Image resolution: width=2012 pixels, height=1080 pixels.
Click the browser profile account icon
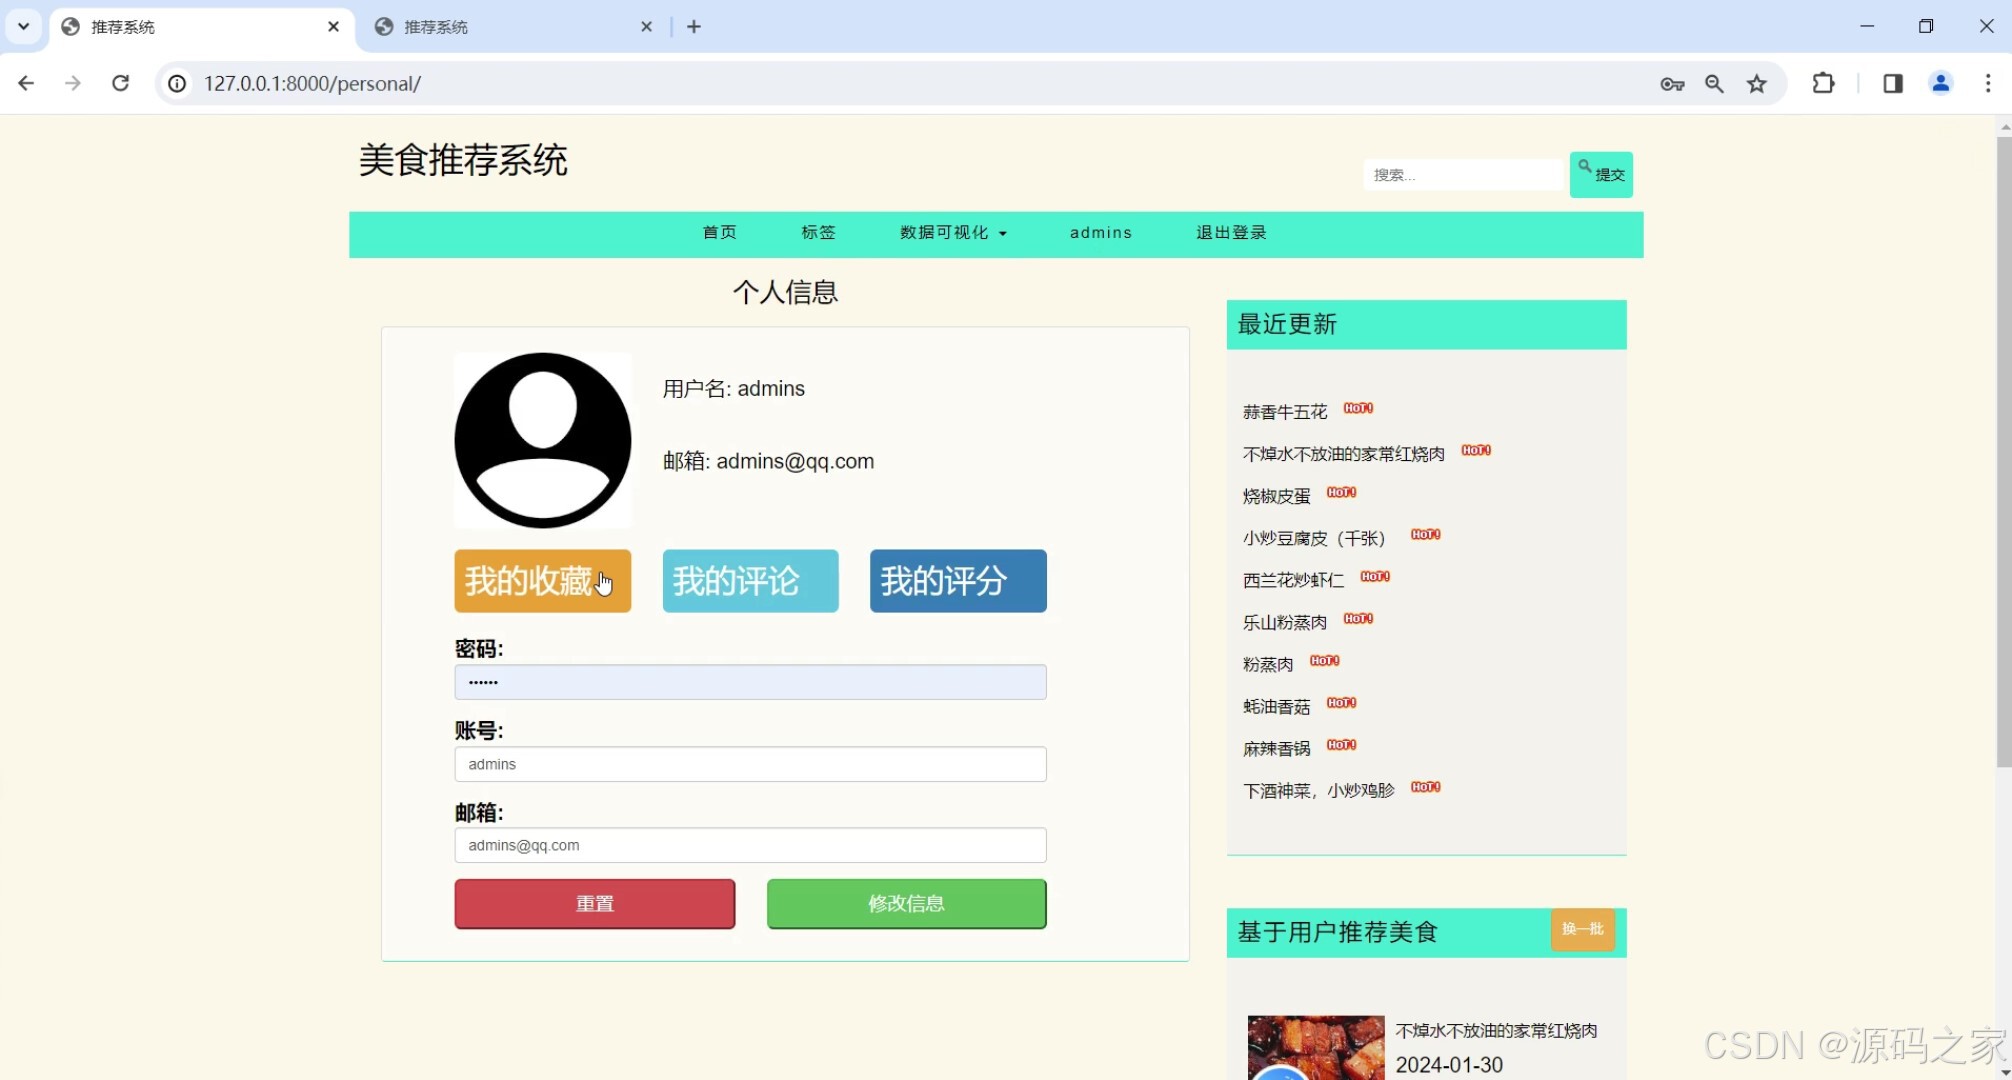click(1940, 84)
